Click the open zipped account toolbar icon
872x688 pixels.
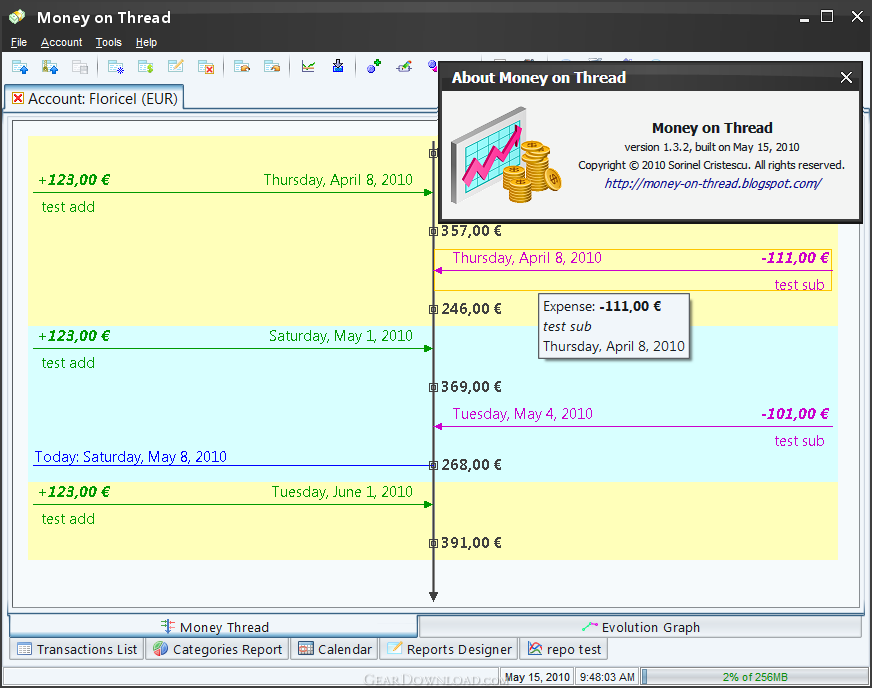[x=50, y=67]
